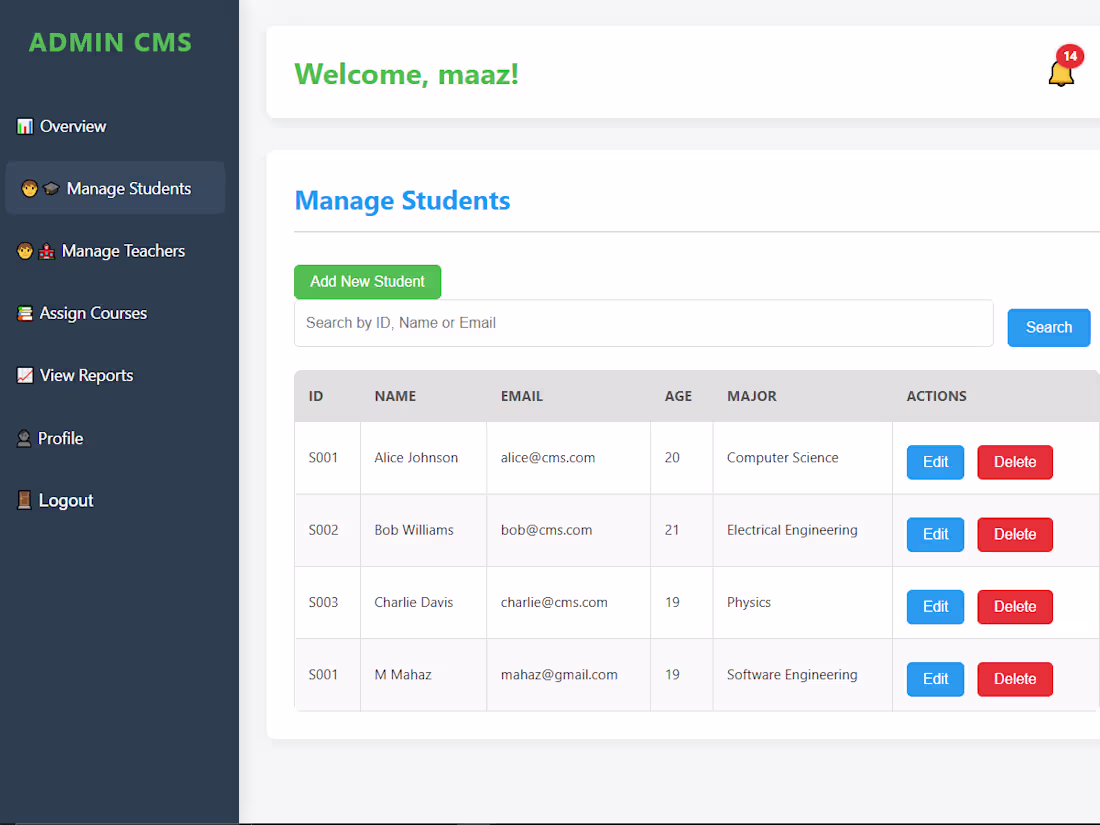Click the student search input field
The image size is (1100, 825).
coord(643,322)
